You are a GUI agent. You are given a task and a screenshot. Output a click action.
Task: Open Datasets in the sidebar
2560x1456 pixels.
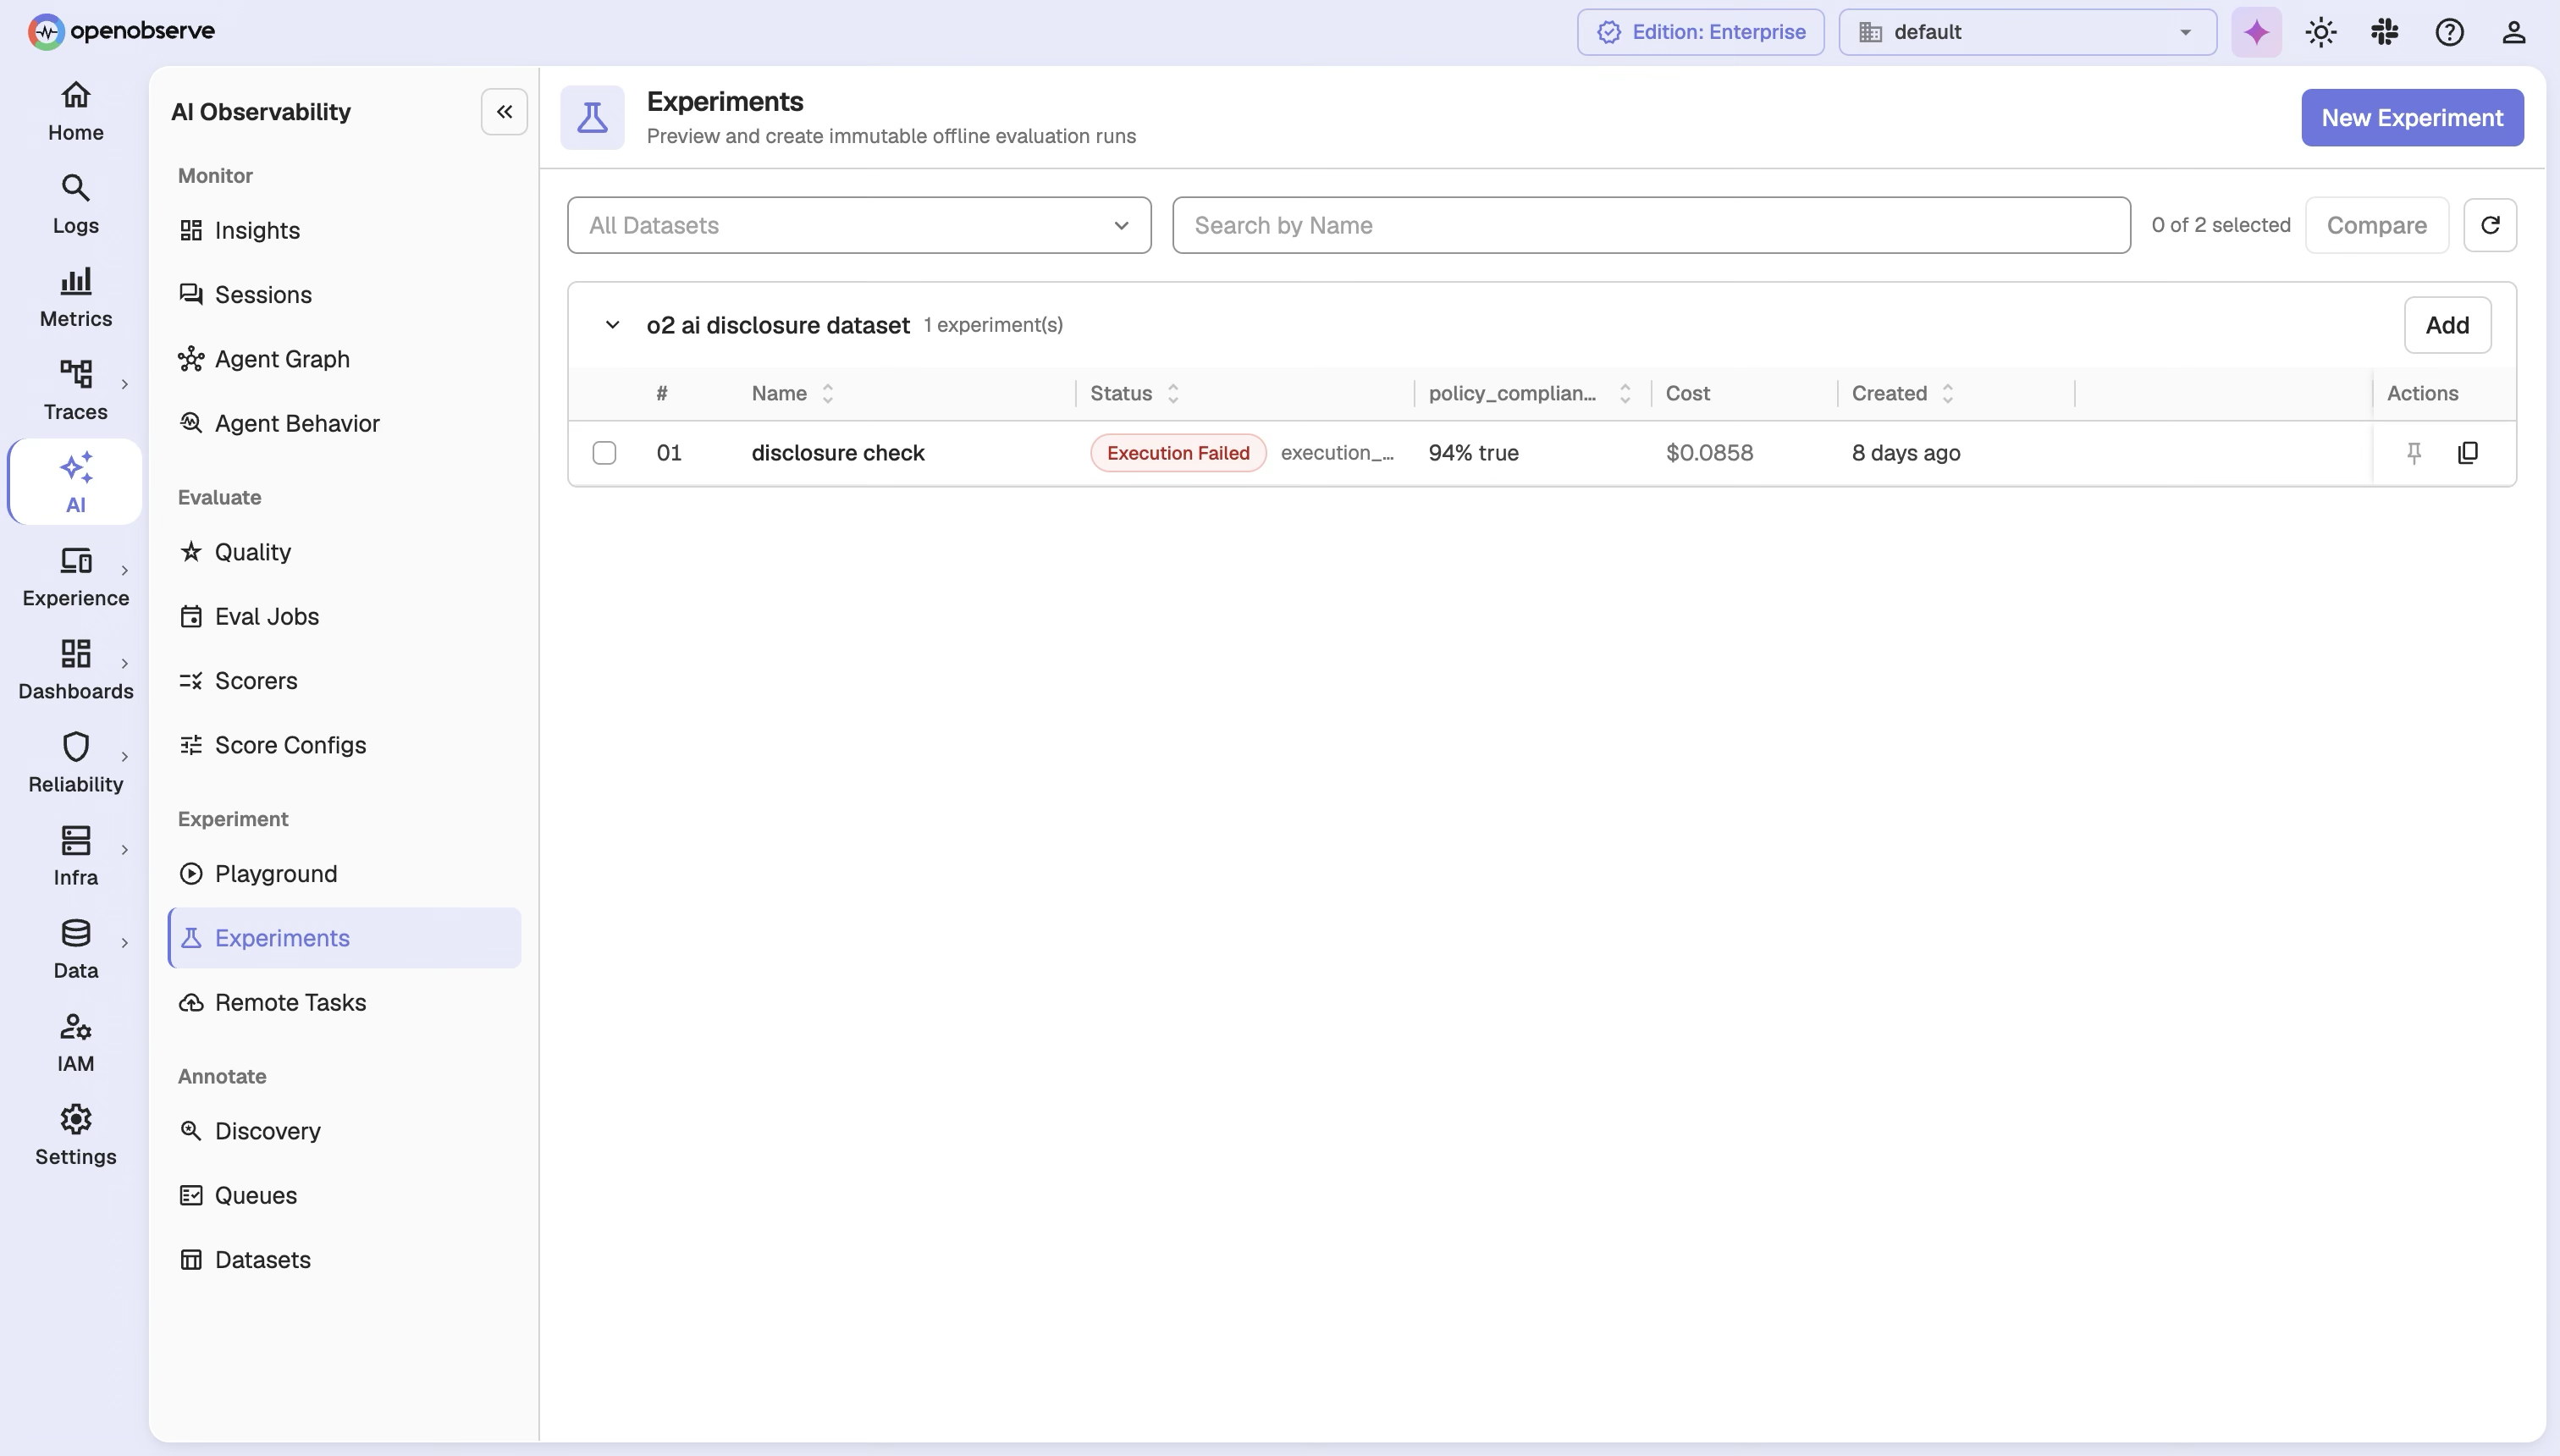(344, 1259)
